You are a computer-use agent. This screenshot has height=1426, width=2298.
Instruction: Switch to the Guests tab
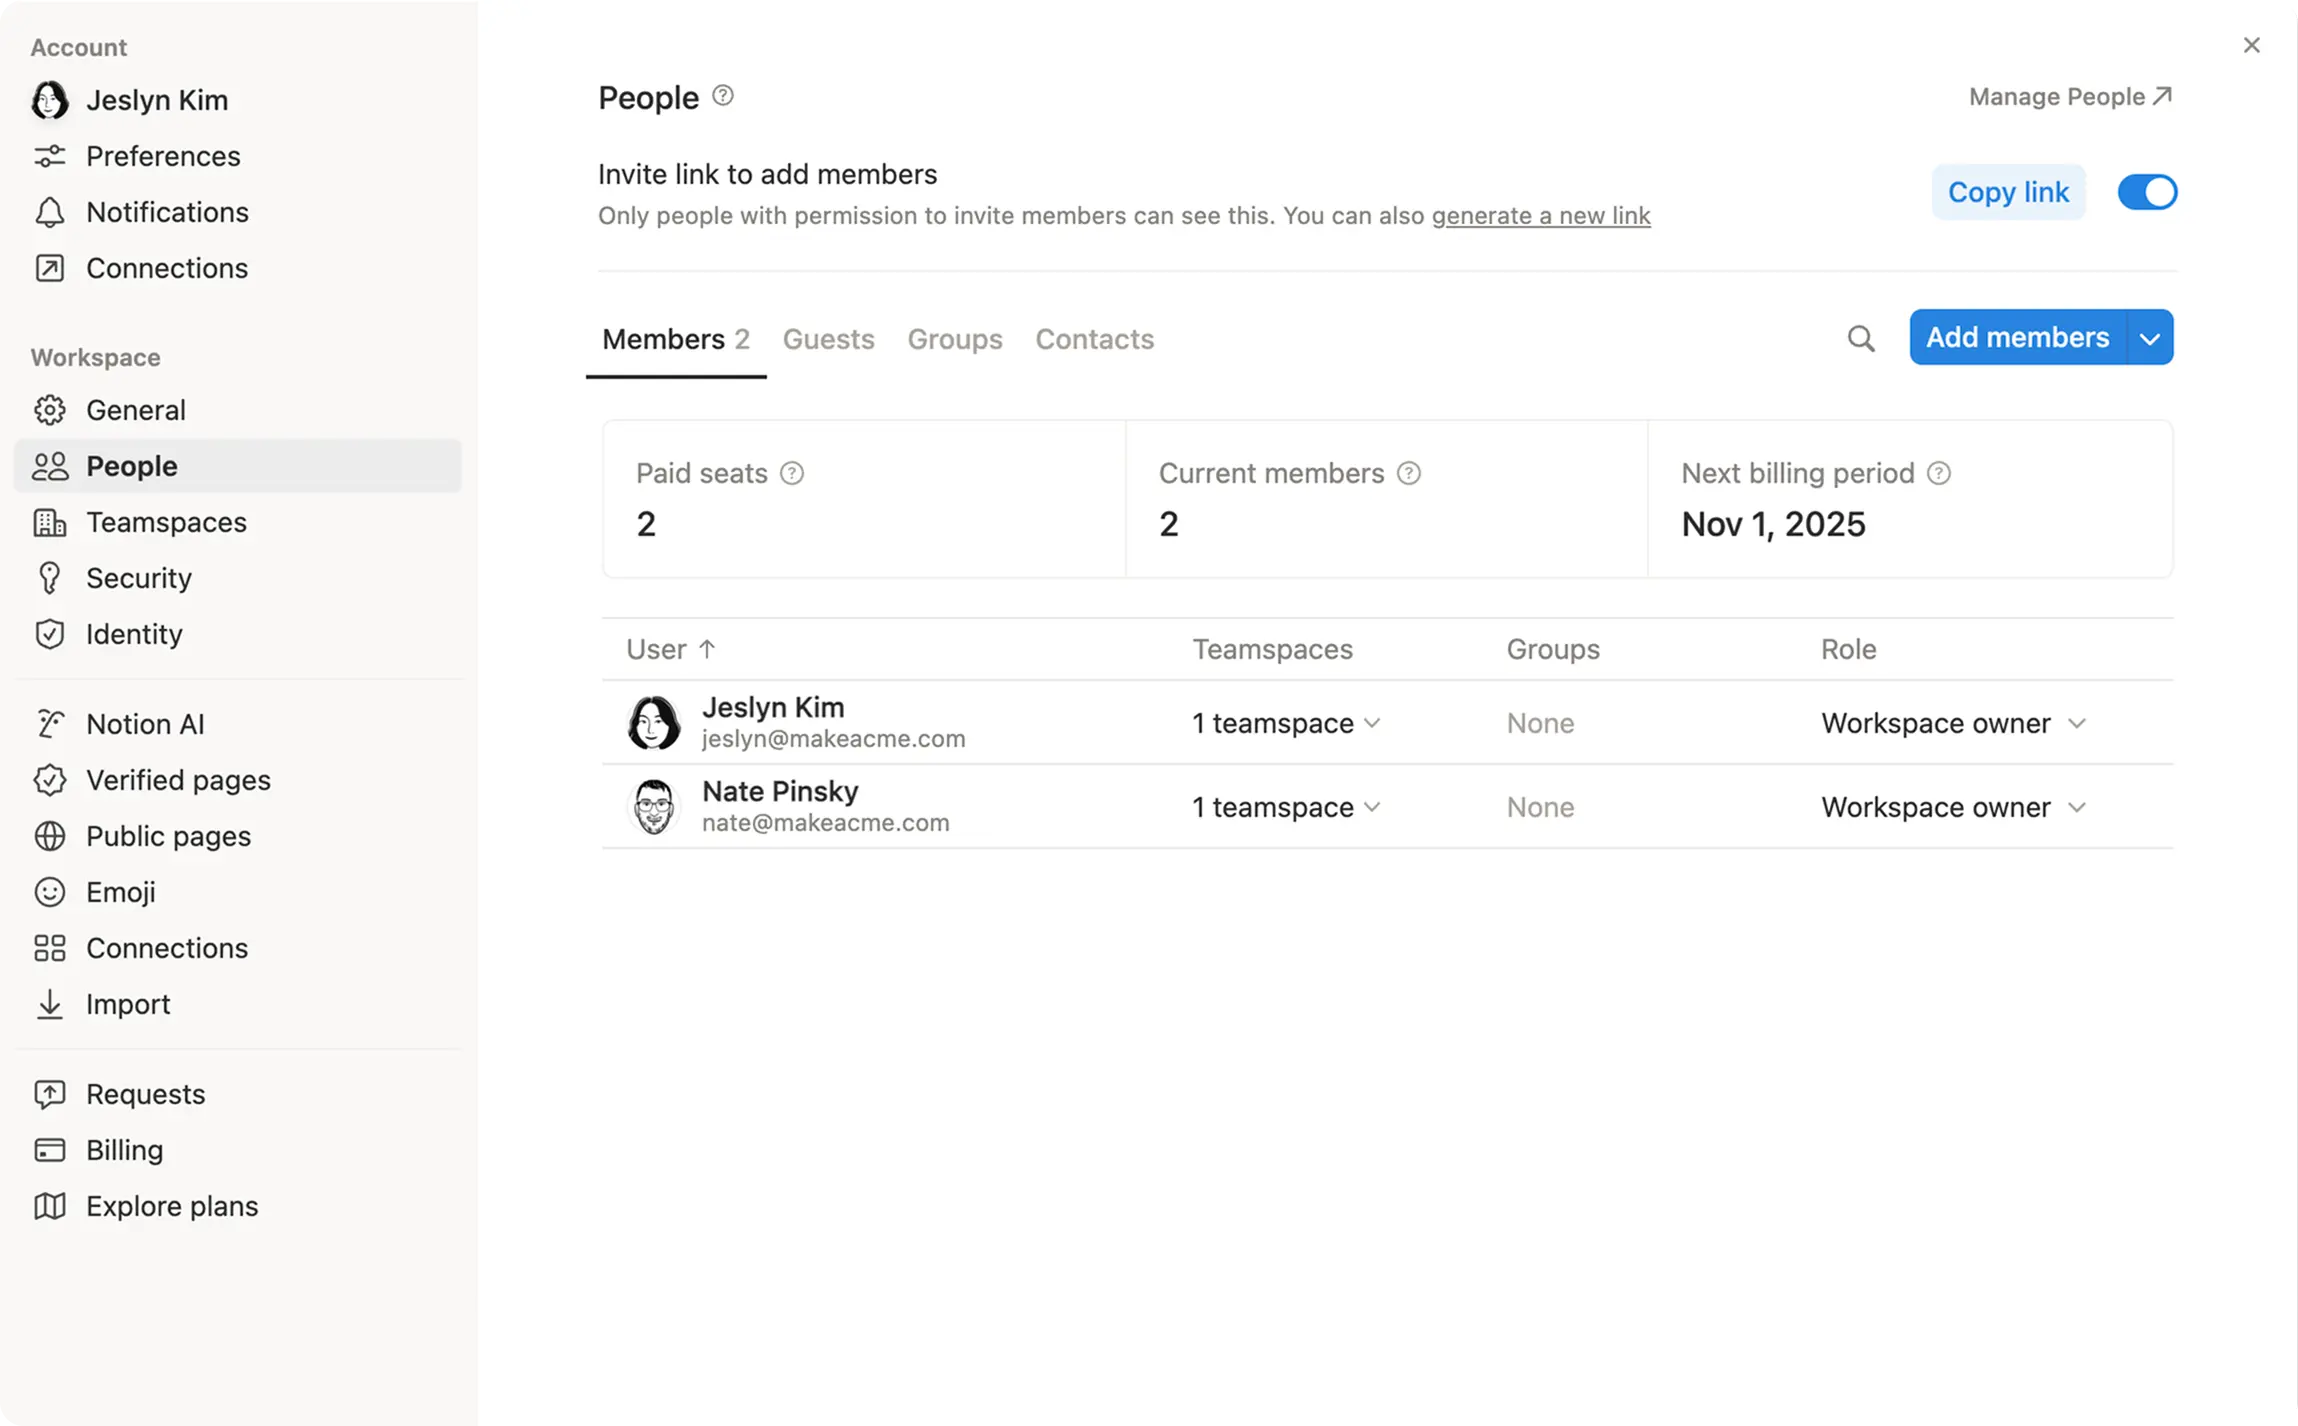click(x=828, y=339)
